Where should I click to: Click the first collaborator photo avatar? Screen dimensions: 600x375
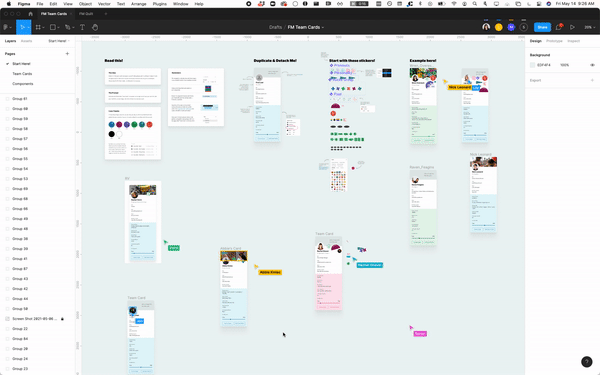point(486,27)
